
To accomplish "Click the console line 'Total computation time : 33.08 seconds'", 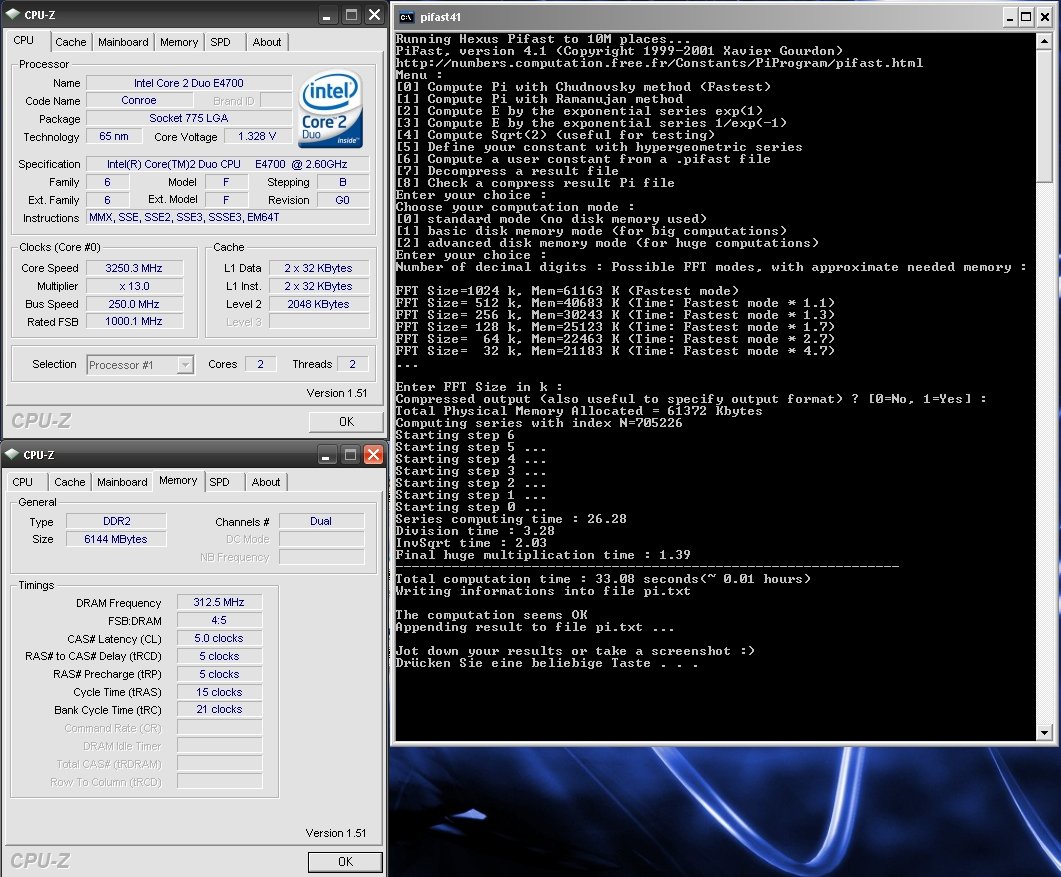I will (x=604, y=579).
